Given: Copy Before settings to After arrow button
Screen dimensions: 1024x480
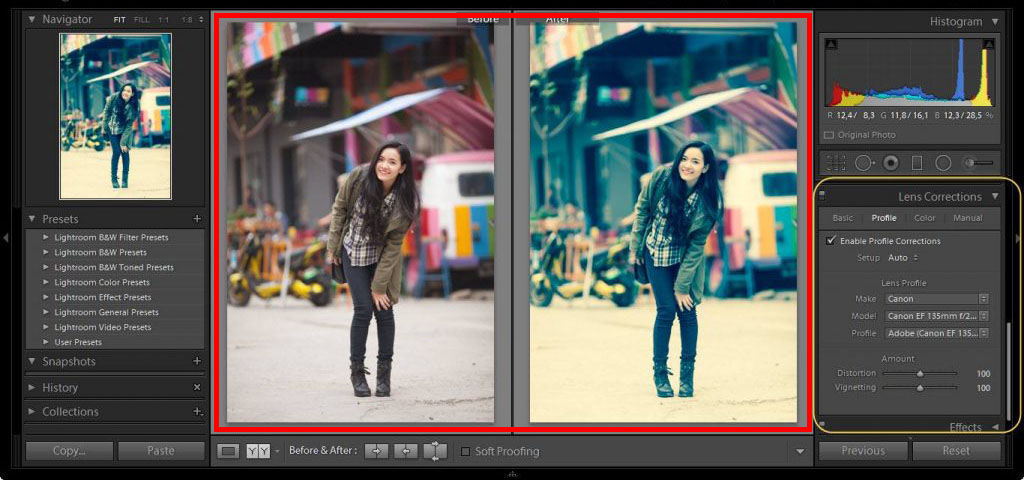Looking at the screenshot, I should (x=376, y=451).
